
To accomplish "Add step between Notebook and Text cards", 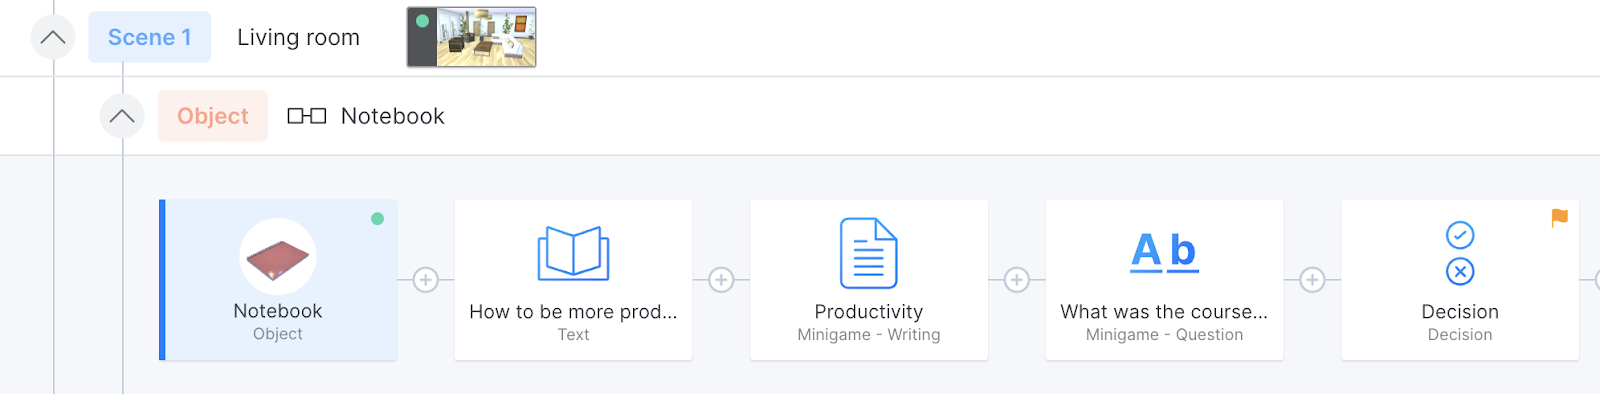I will (425, 280).
